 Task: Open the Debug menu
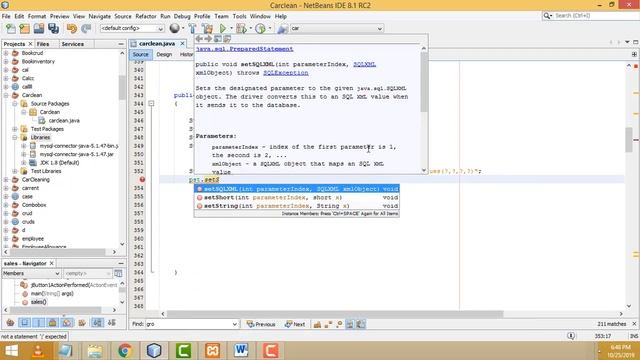tap(182, 16)
